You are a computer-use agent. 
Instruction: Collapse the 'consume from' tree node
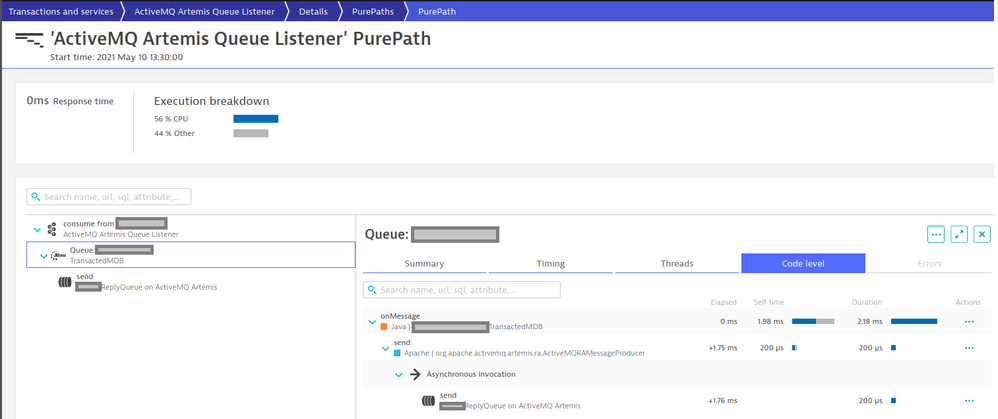click(x=38, y=229)
